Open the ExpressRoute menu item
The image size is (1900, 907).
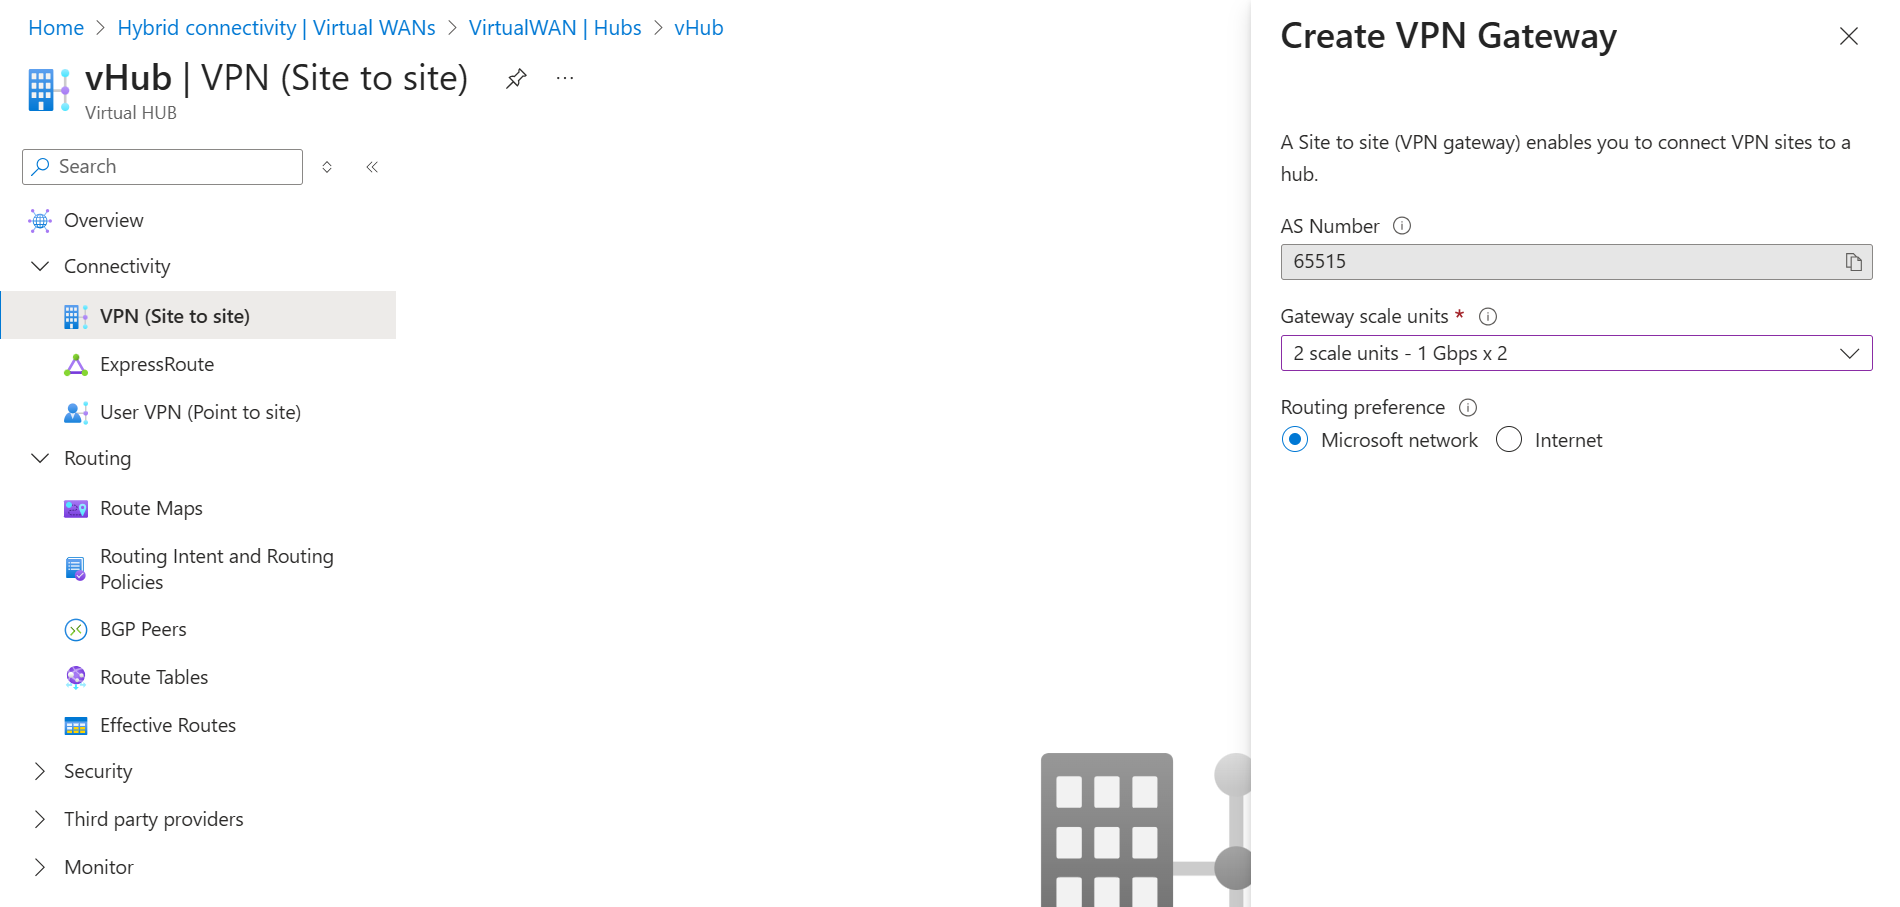pos(157,365)
